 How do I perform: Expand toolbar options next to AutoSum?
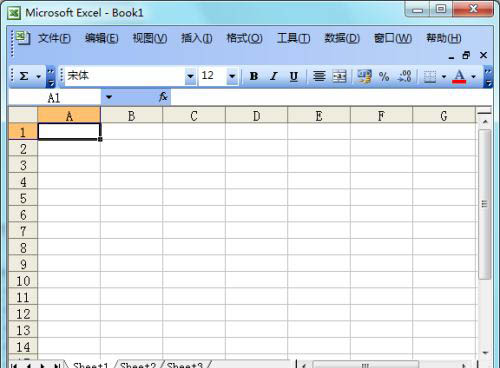[50, 76]
